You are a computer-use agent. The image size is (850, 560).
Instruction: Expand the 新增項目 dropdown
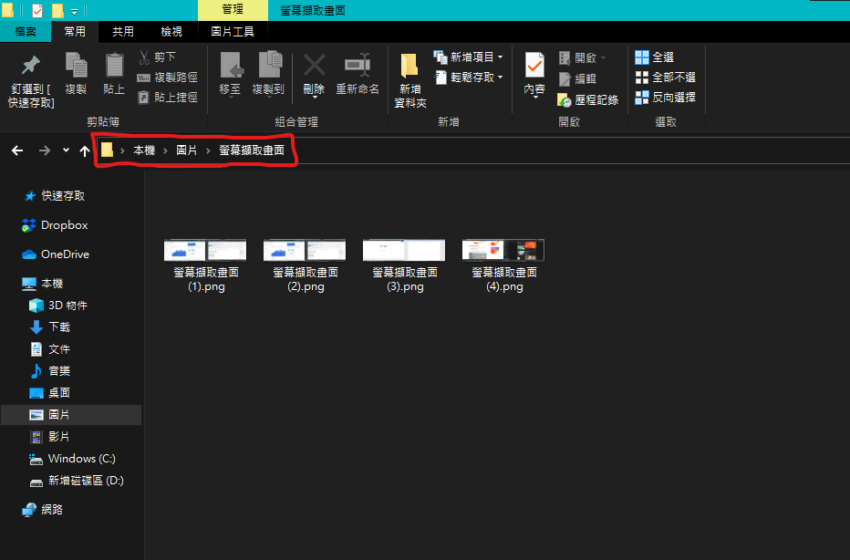point(500,57)
